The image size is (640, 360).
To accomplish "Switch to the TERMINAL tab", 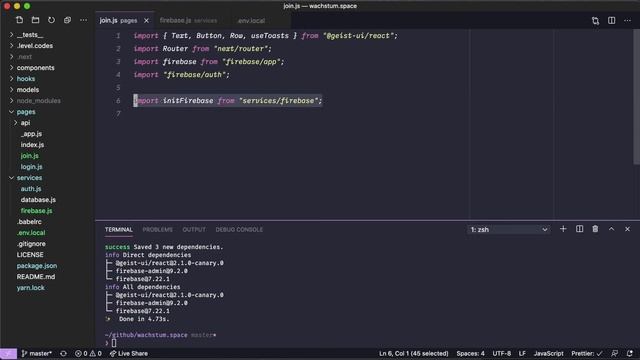I will click(x=119, y=229).
